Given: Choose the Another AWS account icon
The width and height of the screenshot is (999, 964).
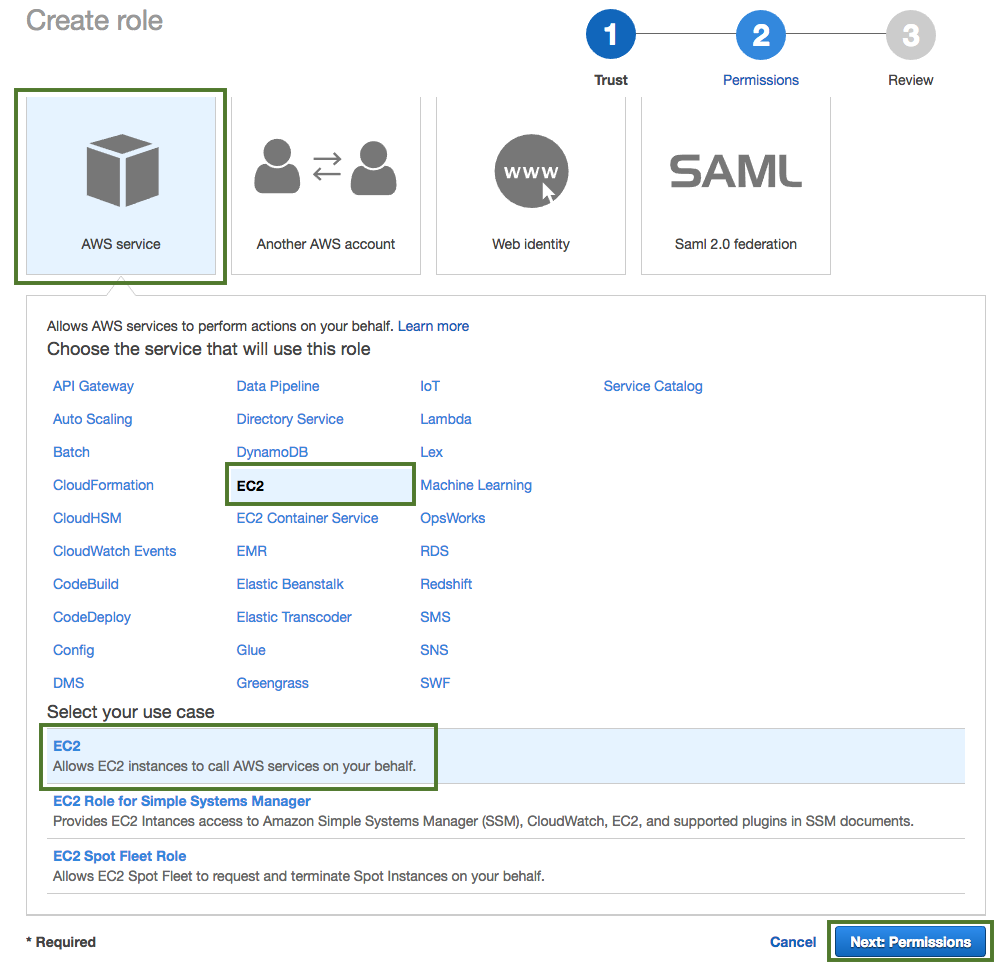Looking at the screenshot, I should (x=326, y=168).
